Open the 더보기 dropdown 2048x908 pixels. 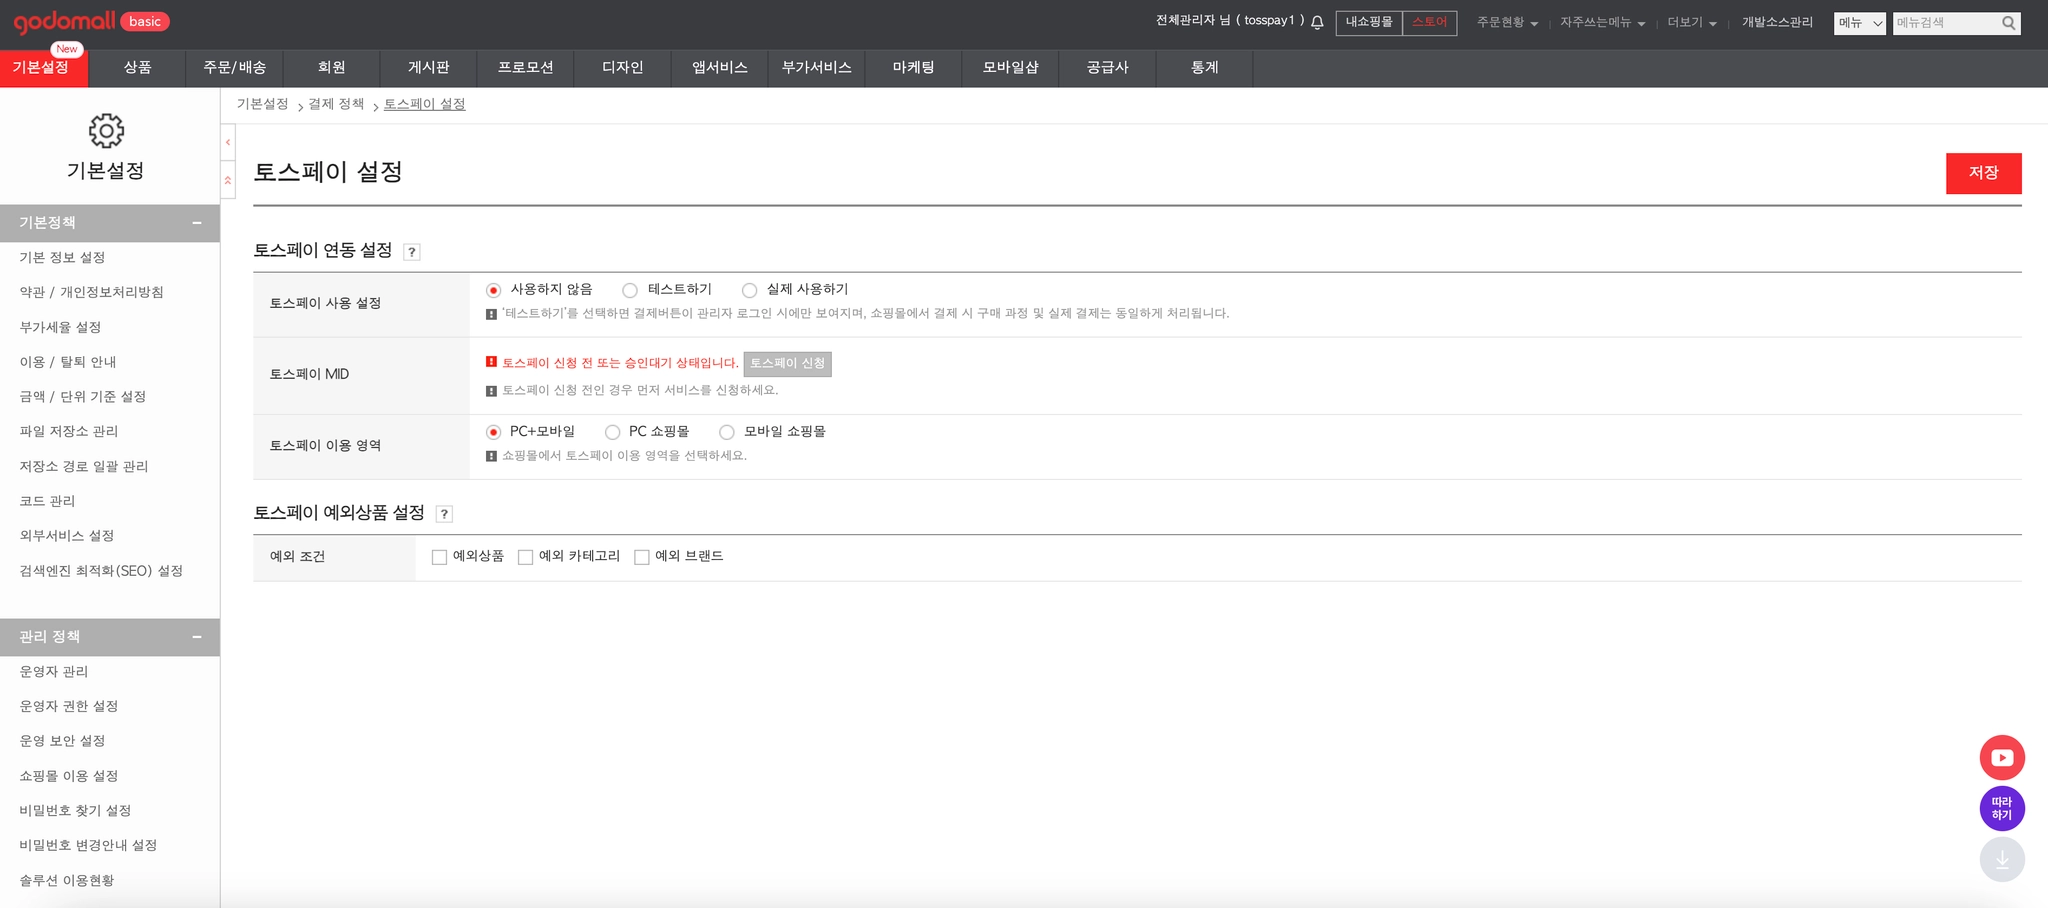tap(1691, 22)
